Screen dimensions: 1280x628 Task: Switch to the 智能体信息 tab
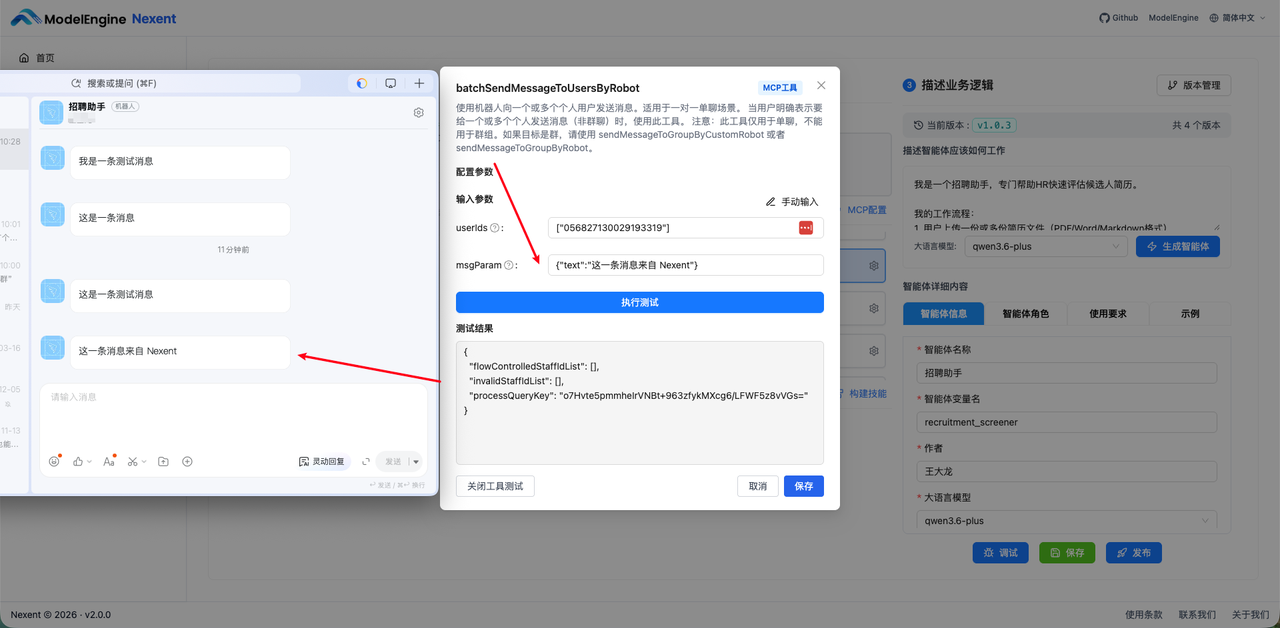point(943,313)
